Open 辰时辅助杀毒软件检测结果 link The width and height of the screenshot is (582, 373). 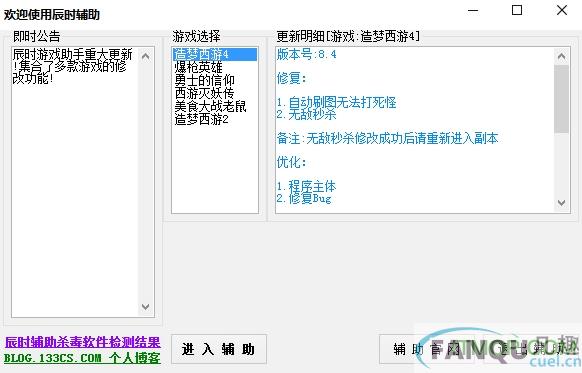[x=82, y=342]
